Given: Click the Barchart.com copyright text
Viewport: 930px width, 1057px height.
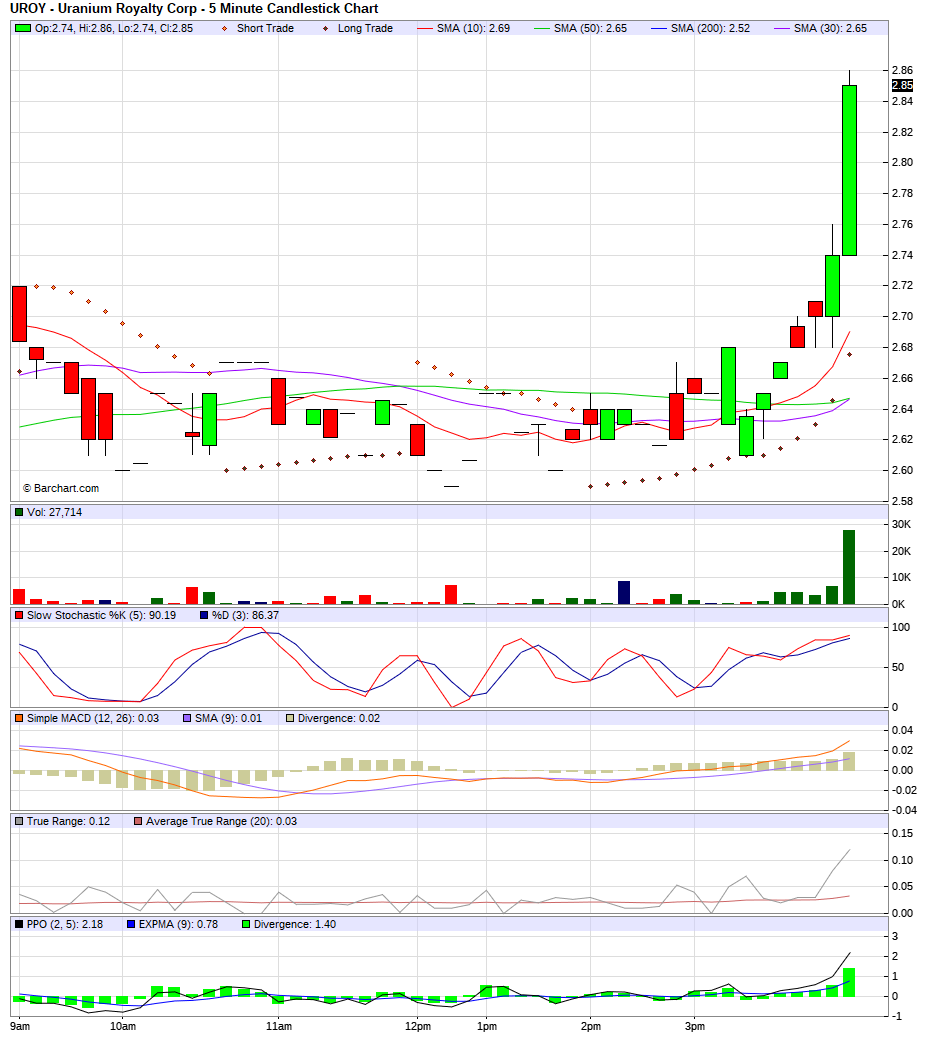Looking at the screenshot, I should (61, 489).
